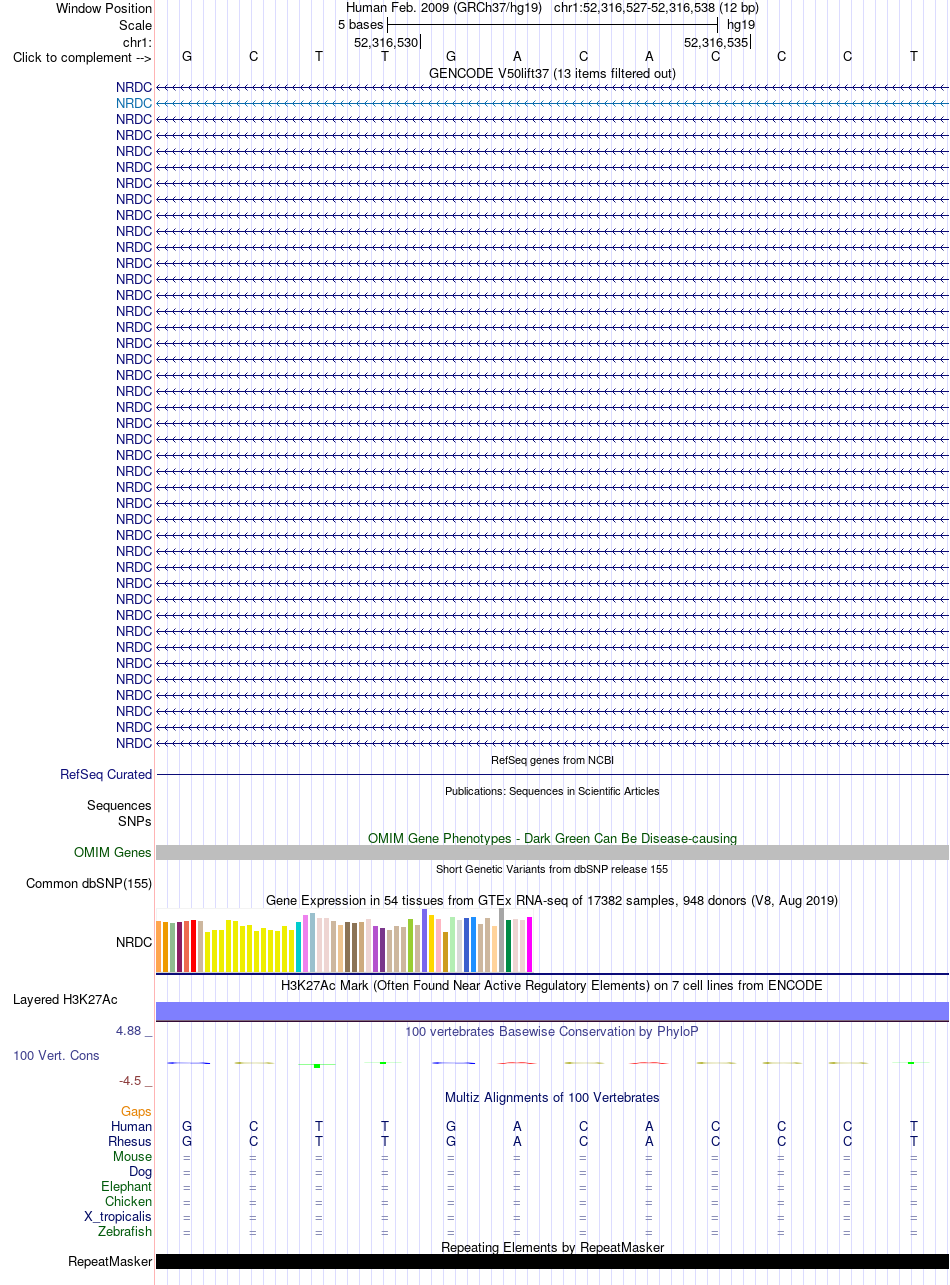Open '100 vertebrates Basewise Conservation by PhyloP' title
This screenshot has width=950, height=1285.
click(x=552, y=1031)
